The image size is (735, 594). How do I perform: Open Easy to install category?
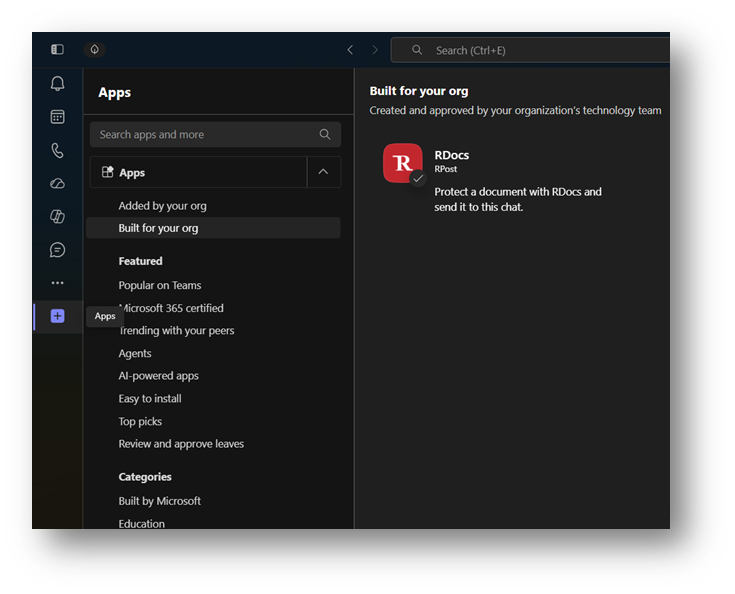[150, 399]
